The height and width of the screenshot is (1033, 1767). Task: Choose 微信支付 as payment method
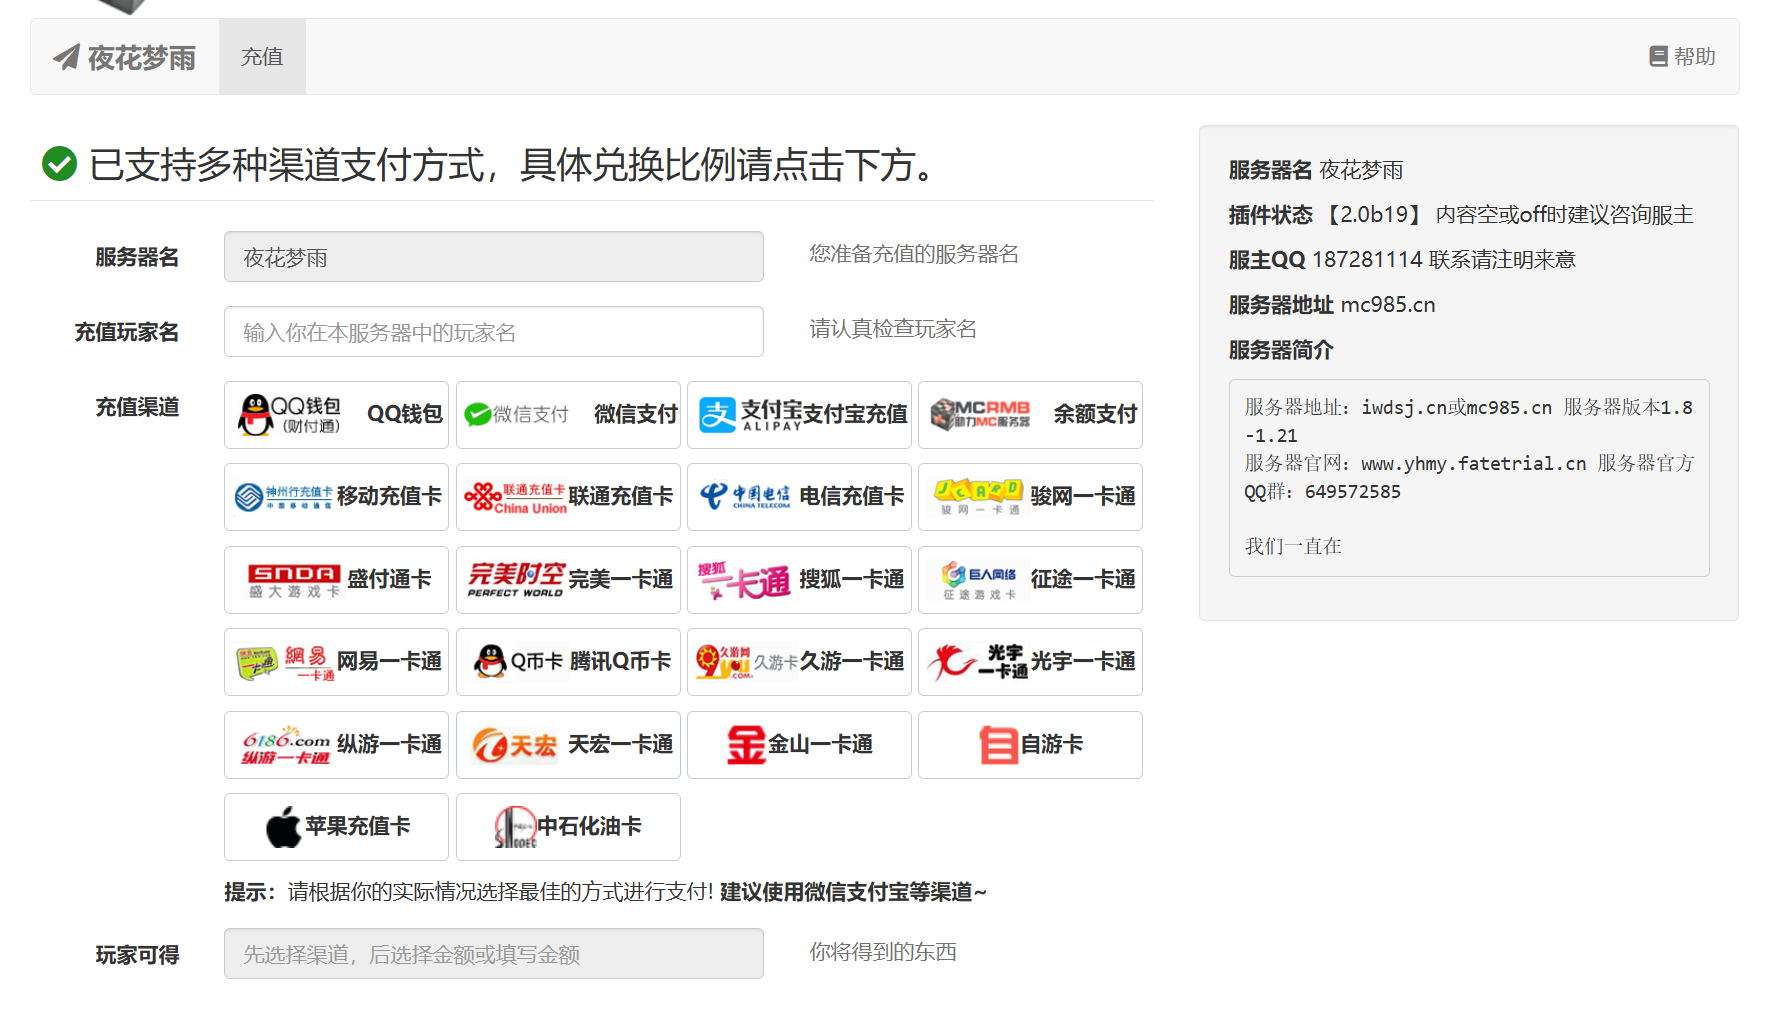tap(568, 415)
